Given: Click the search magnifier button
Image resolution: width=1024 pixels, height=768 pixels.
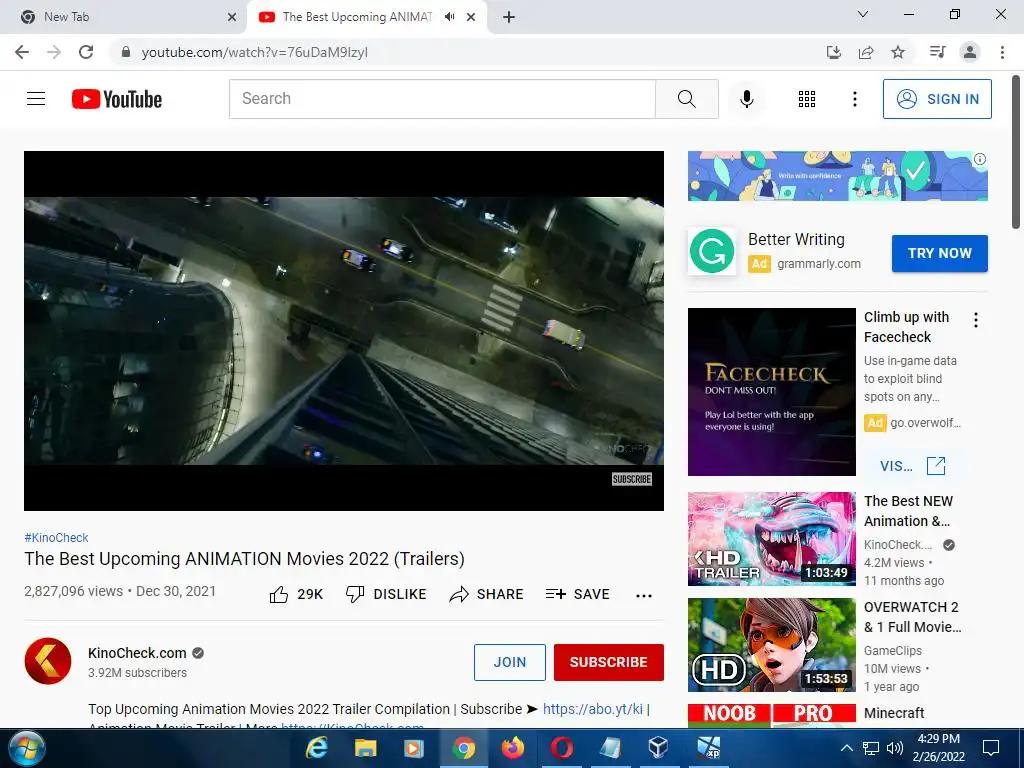Looking at the screenshot, I should point(686,99).
